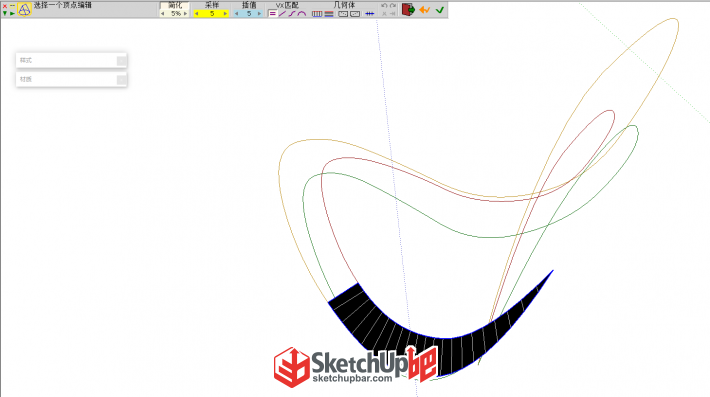Increase the 简化 percentage with right arrow
The width and height of the screenshot is (710, 397).
185,14
